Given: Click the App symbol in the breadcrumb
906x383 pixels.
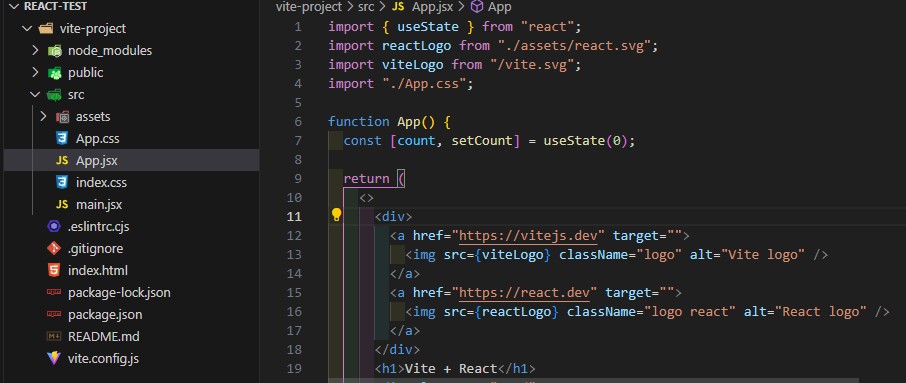Looking at the screenshot, I should click(500, 7).
